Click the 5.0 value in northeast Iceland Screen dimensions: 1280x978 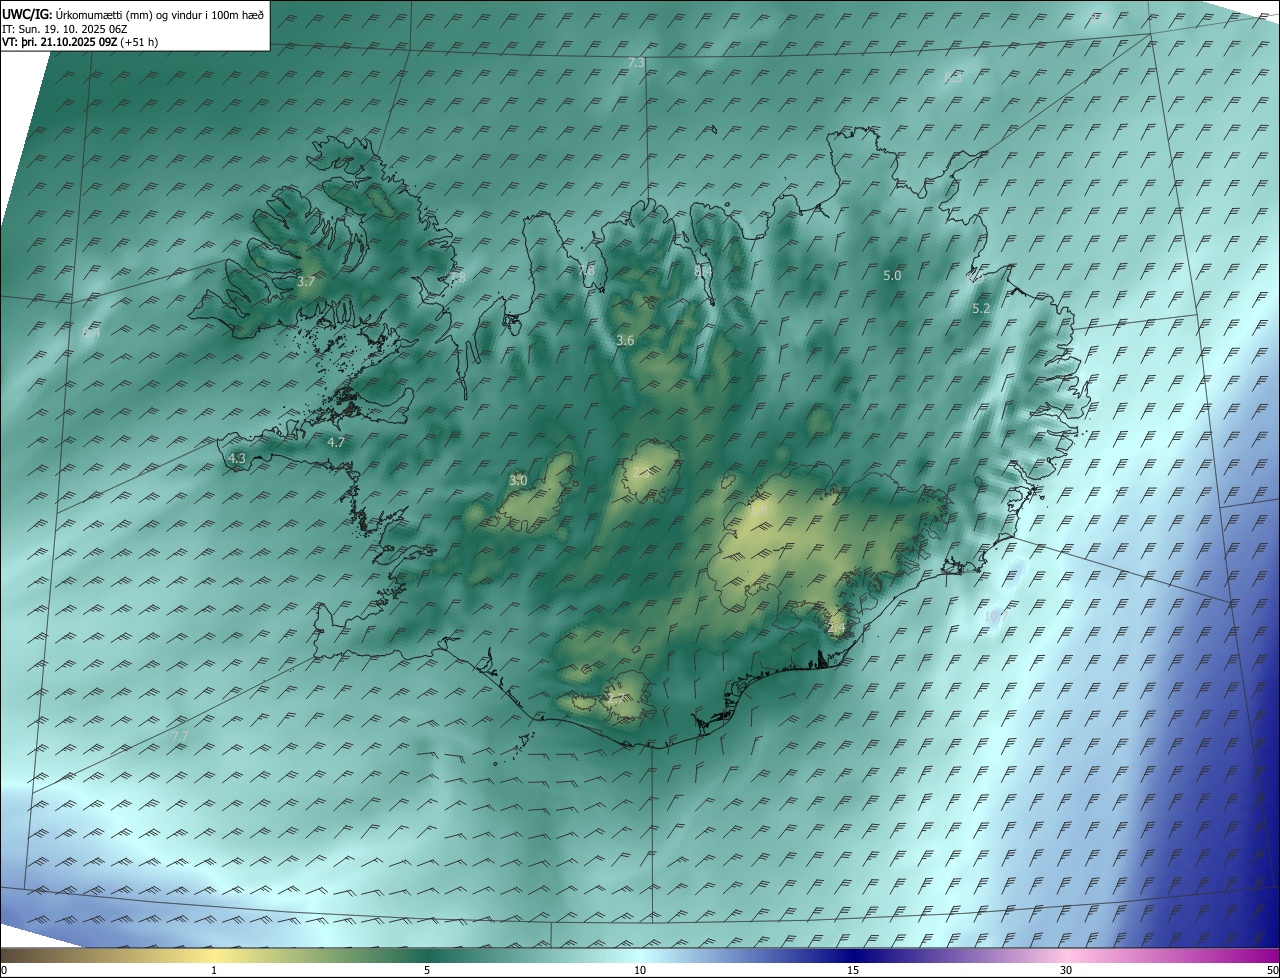click(x=892, y=275)
